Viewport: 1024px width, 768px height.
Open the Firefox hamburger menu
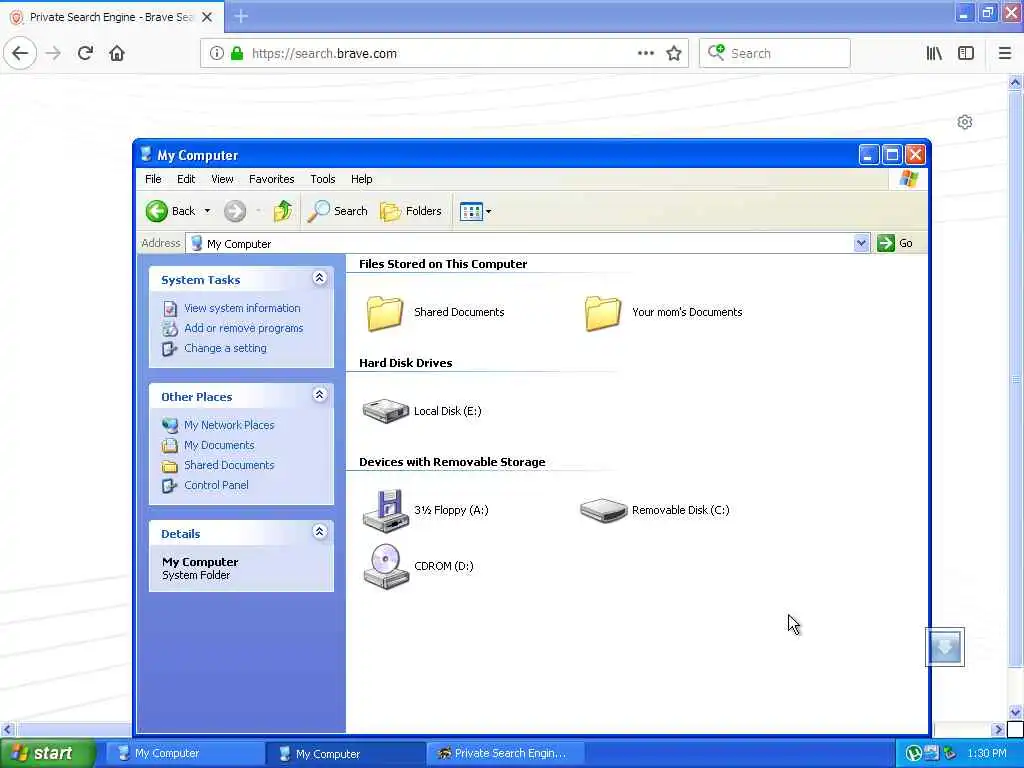(1004, 53)
